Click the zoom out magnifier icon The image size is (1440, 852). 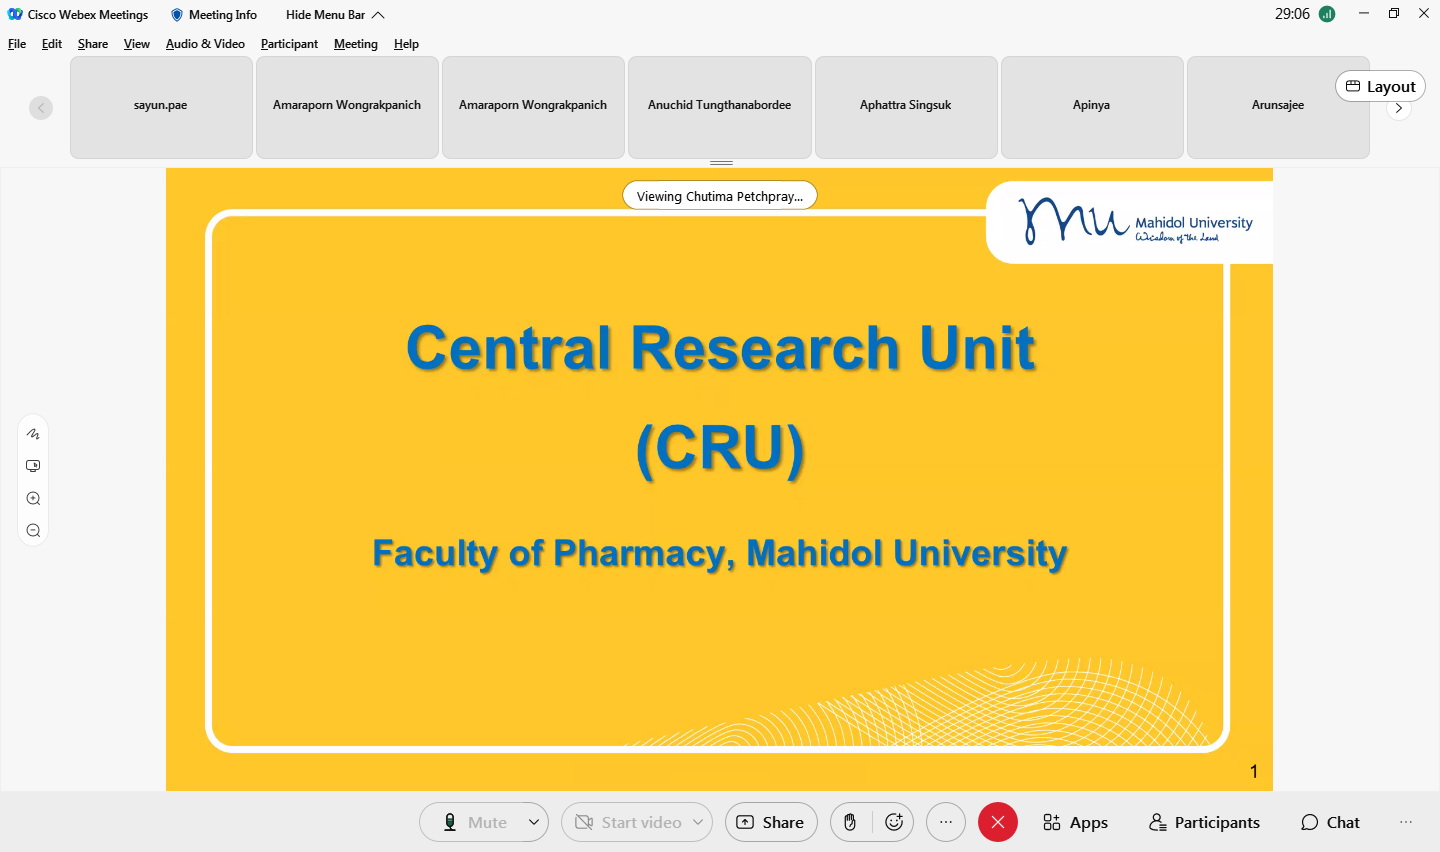(x=33, y=531)
